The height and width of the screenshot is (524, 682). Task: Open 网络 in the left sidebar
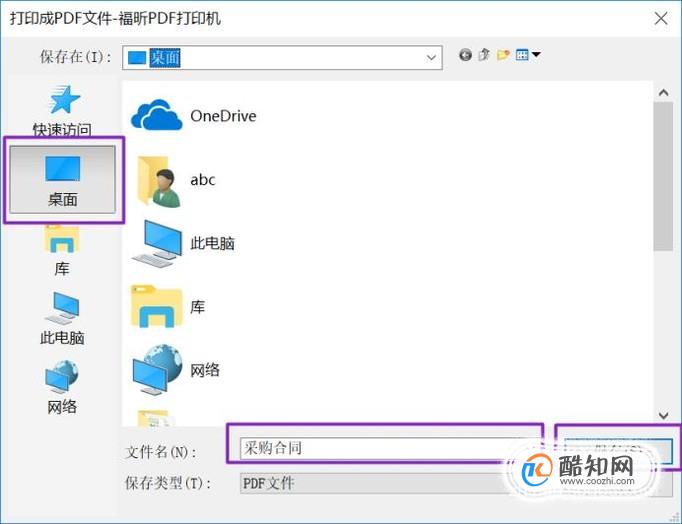pos(62,387)
